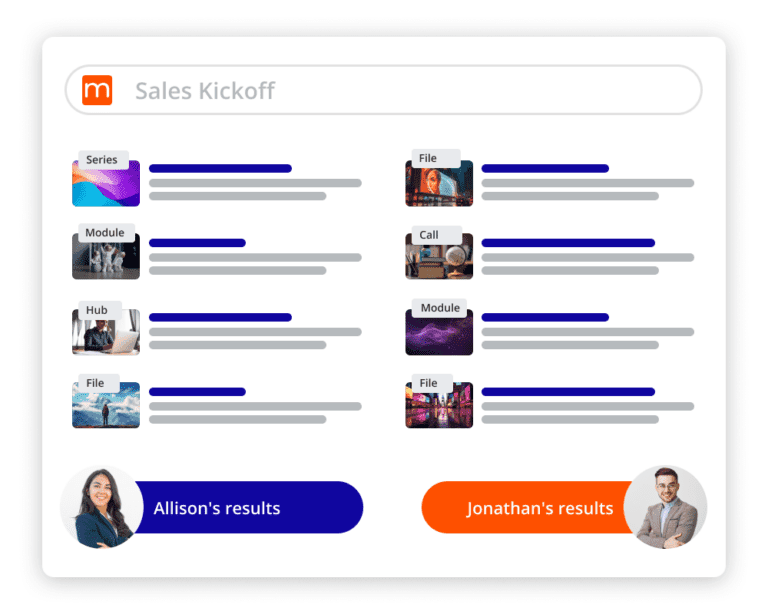768x614 pixels.
Task: Click the Hub result title link
Action: point(220,317)
